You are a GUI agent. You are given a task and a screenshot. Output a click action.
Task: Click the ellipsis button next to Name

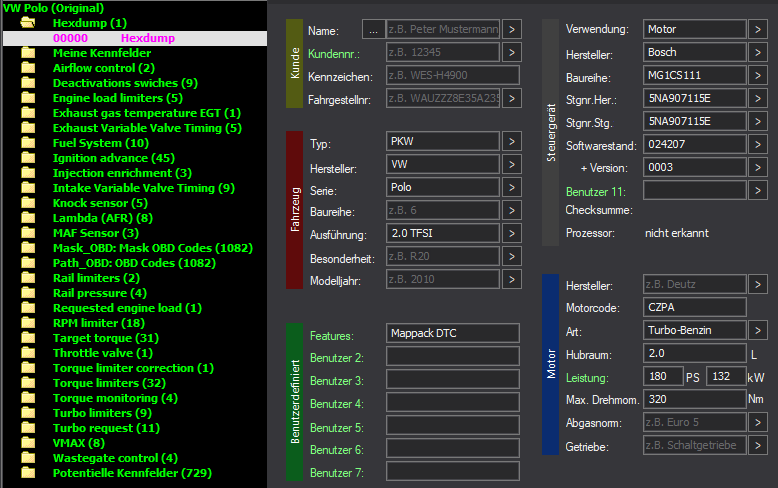tap(373, 30)
